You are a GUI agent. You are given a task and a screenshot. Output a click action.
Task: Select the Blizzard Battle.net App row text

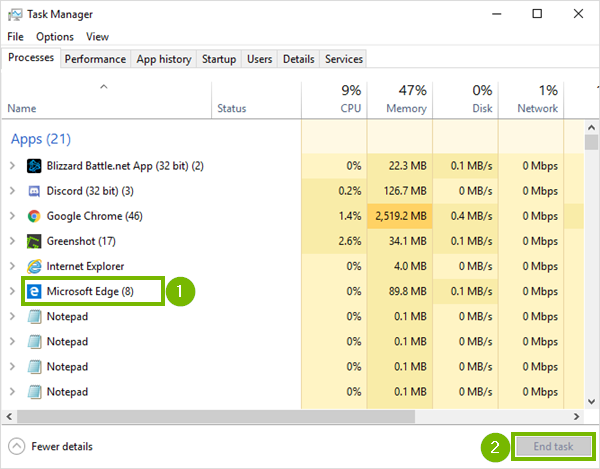point(125,166)
